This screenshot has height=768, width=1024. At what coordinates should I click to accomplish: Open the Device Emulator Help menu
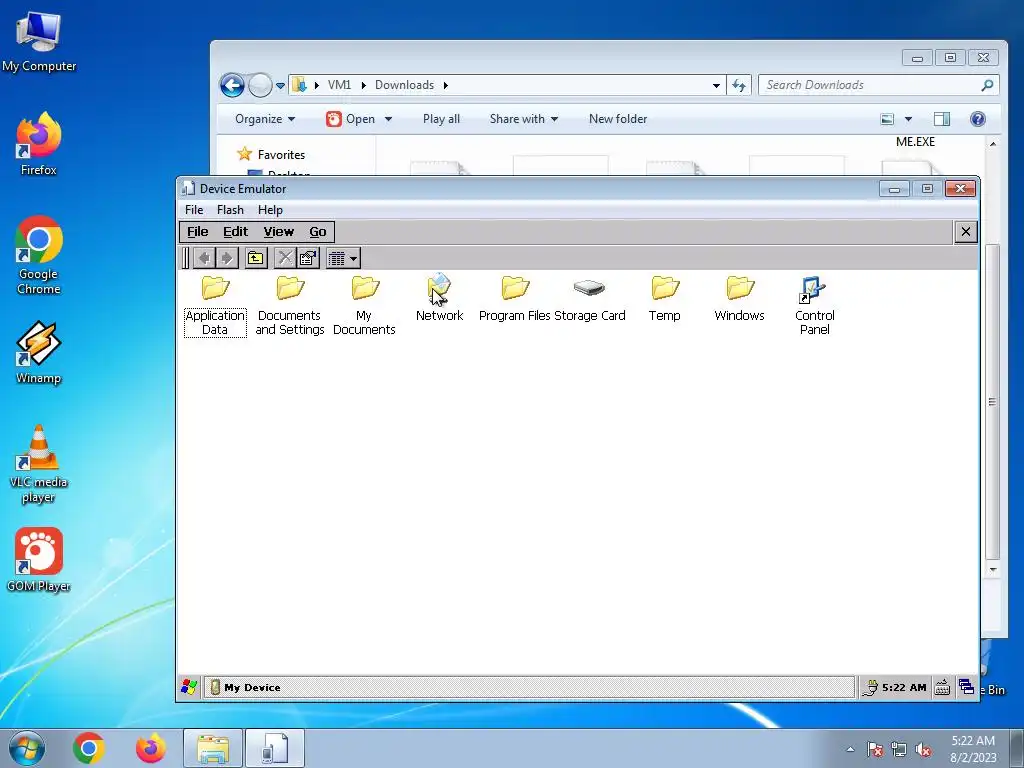[x=270, y=210]
